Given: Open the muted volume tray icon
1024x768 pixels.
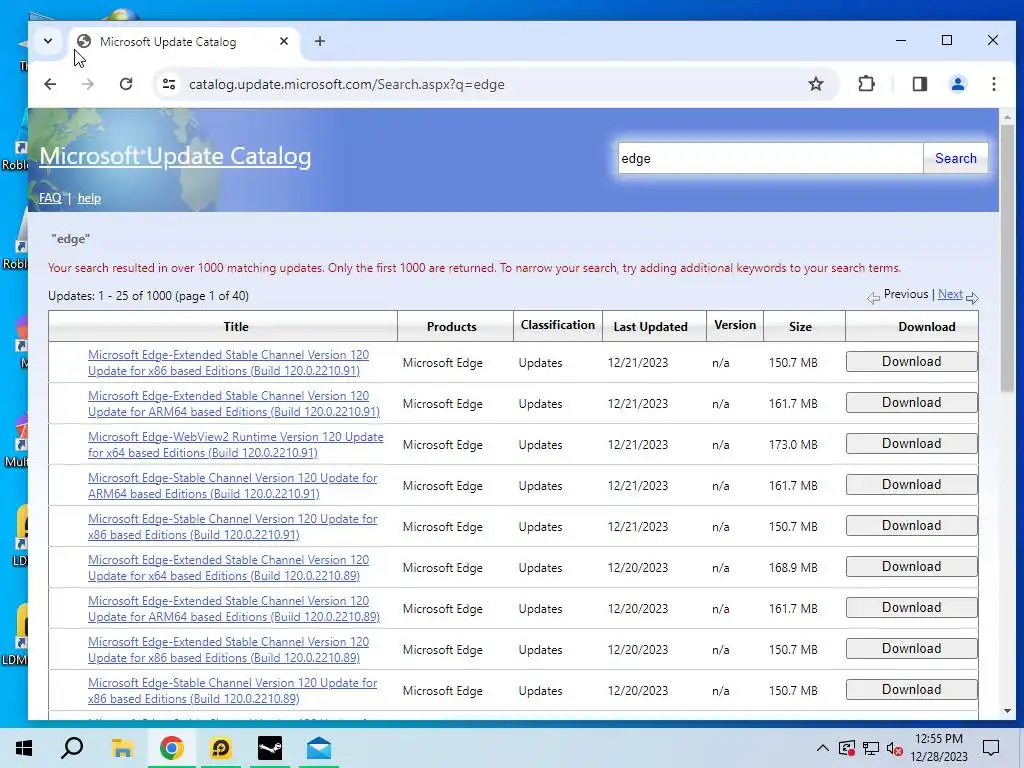Looking at the screenshot, I should [x=894, y=749].
